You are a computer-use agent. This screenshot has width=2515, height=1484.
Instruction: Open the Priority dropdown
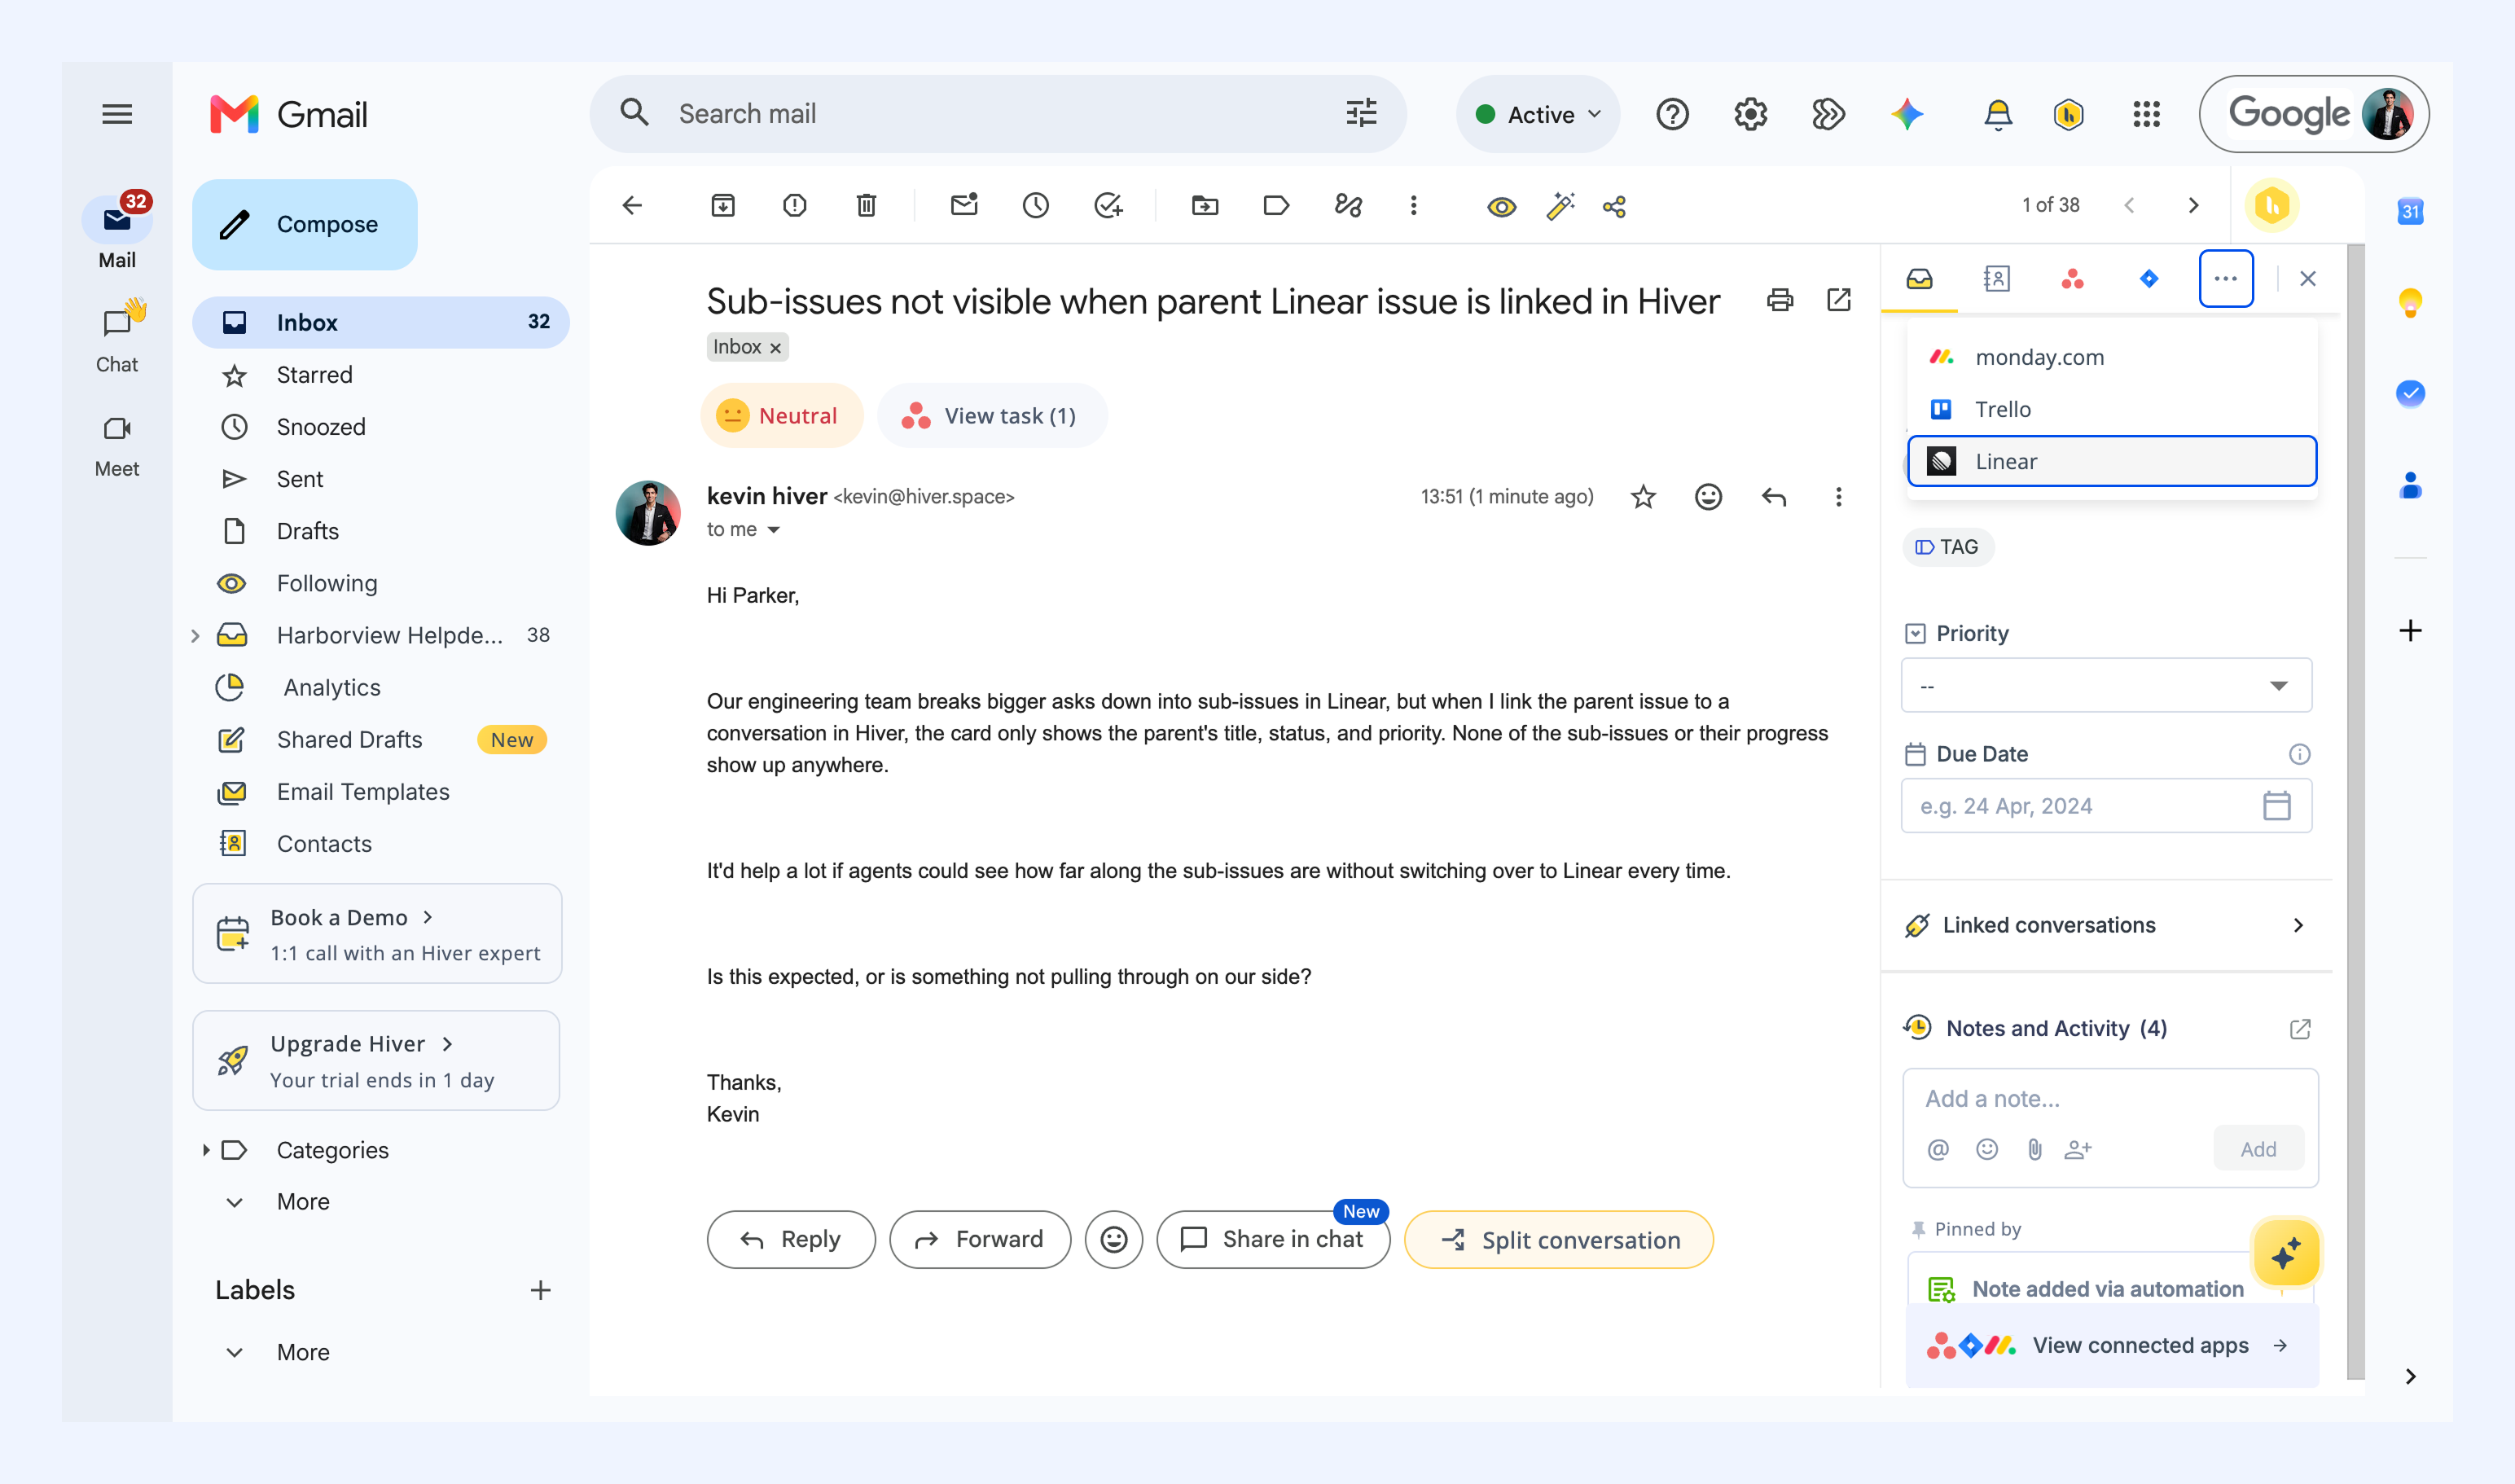coord(2105,686)
